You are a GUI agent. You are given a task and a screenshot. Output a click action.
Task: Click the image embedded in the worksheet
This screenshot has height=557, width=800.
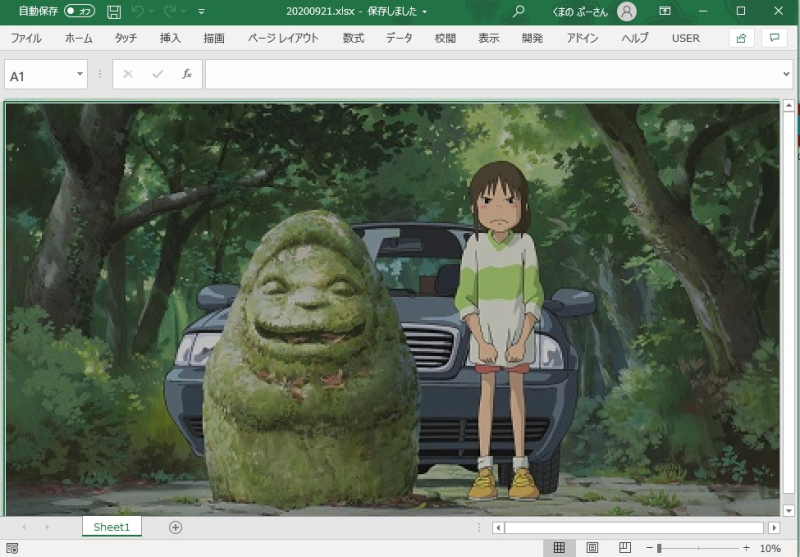tap(392, 309)
